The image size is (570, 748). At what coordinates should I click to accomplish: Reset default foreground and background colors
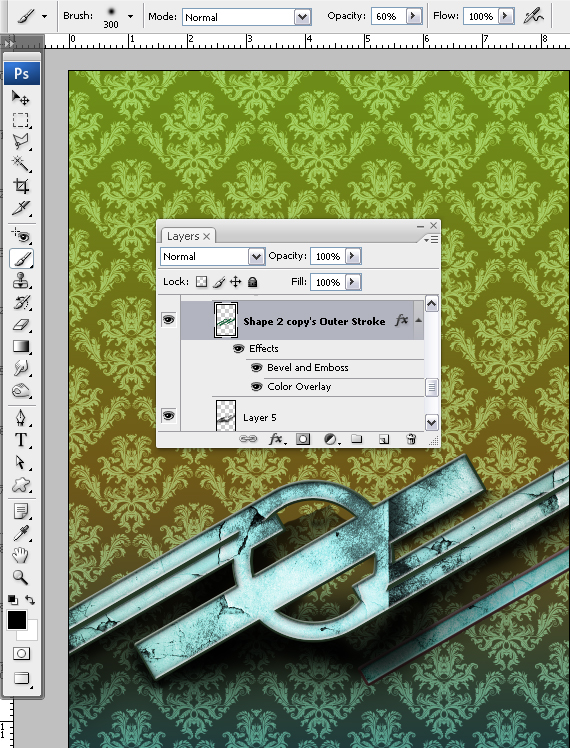(x=12, y=600)
